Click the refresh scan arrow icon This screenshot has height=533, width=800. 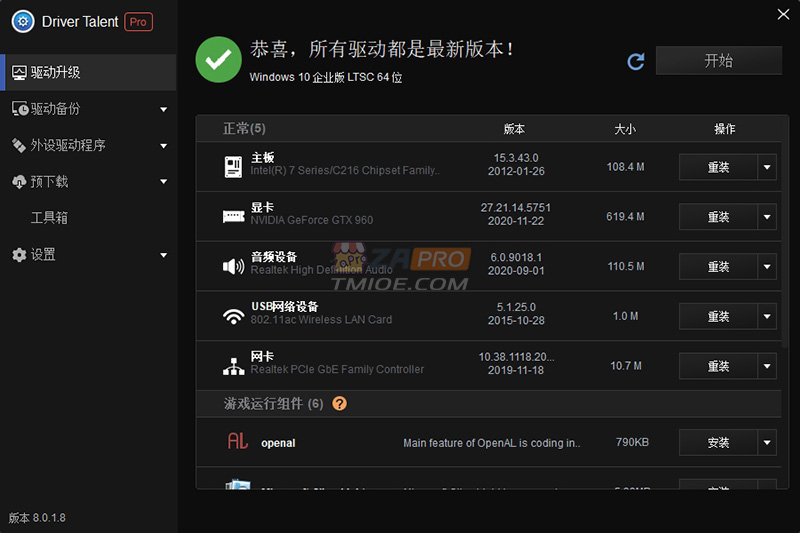[x=636, y=62]
